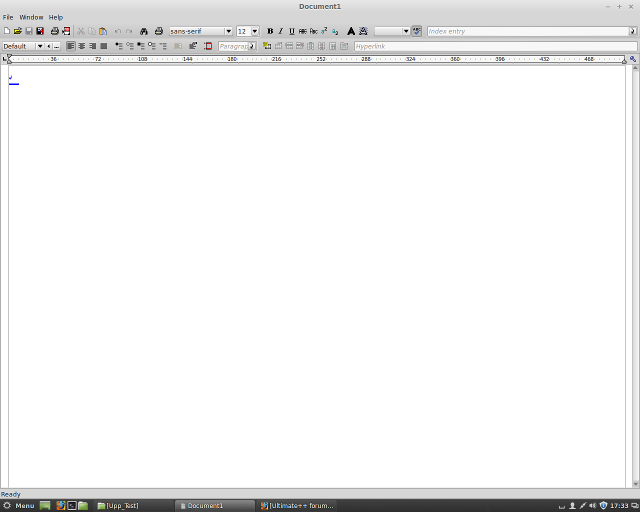Viewport: 640px width, 512px height.
Task: Open the File menu
Action: click(8, 17)
